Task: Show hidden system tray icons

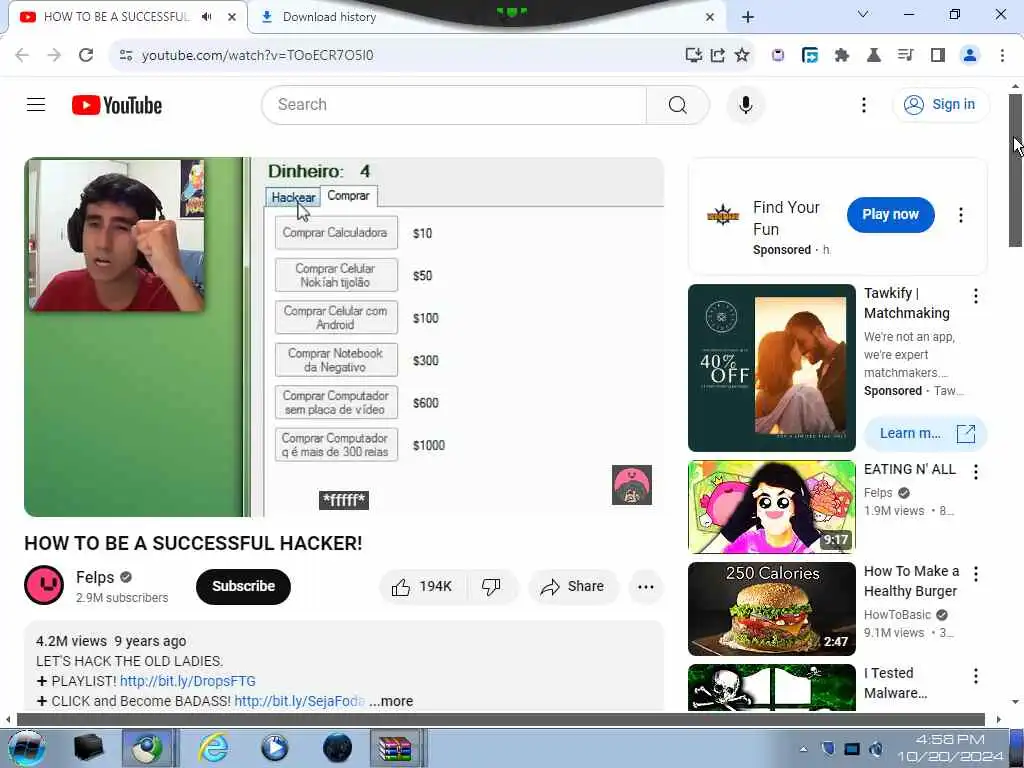Action: pyautogui.click(x=803, y=749)
